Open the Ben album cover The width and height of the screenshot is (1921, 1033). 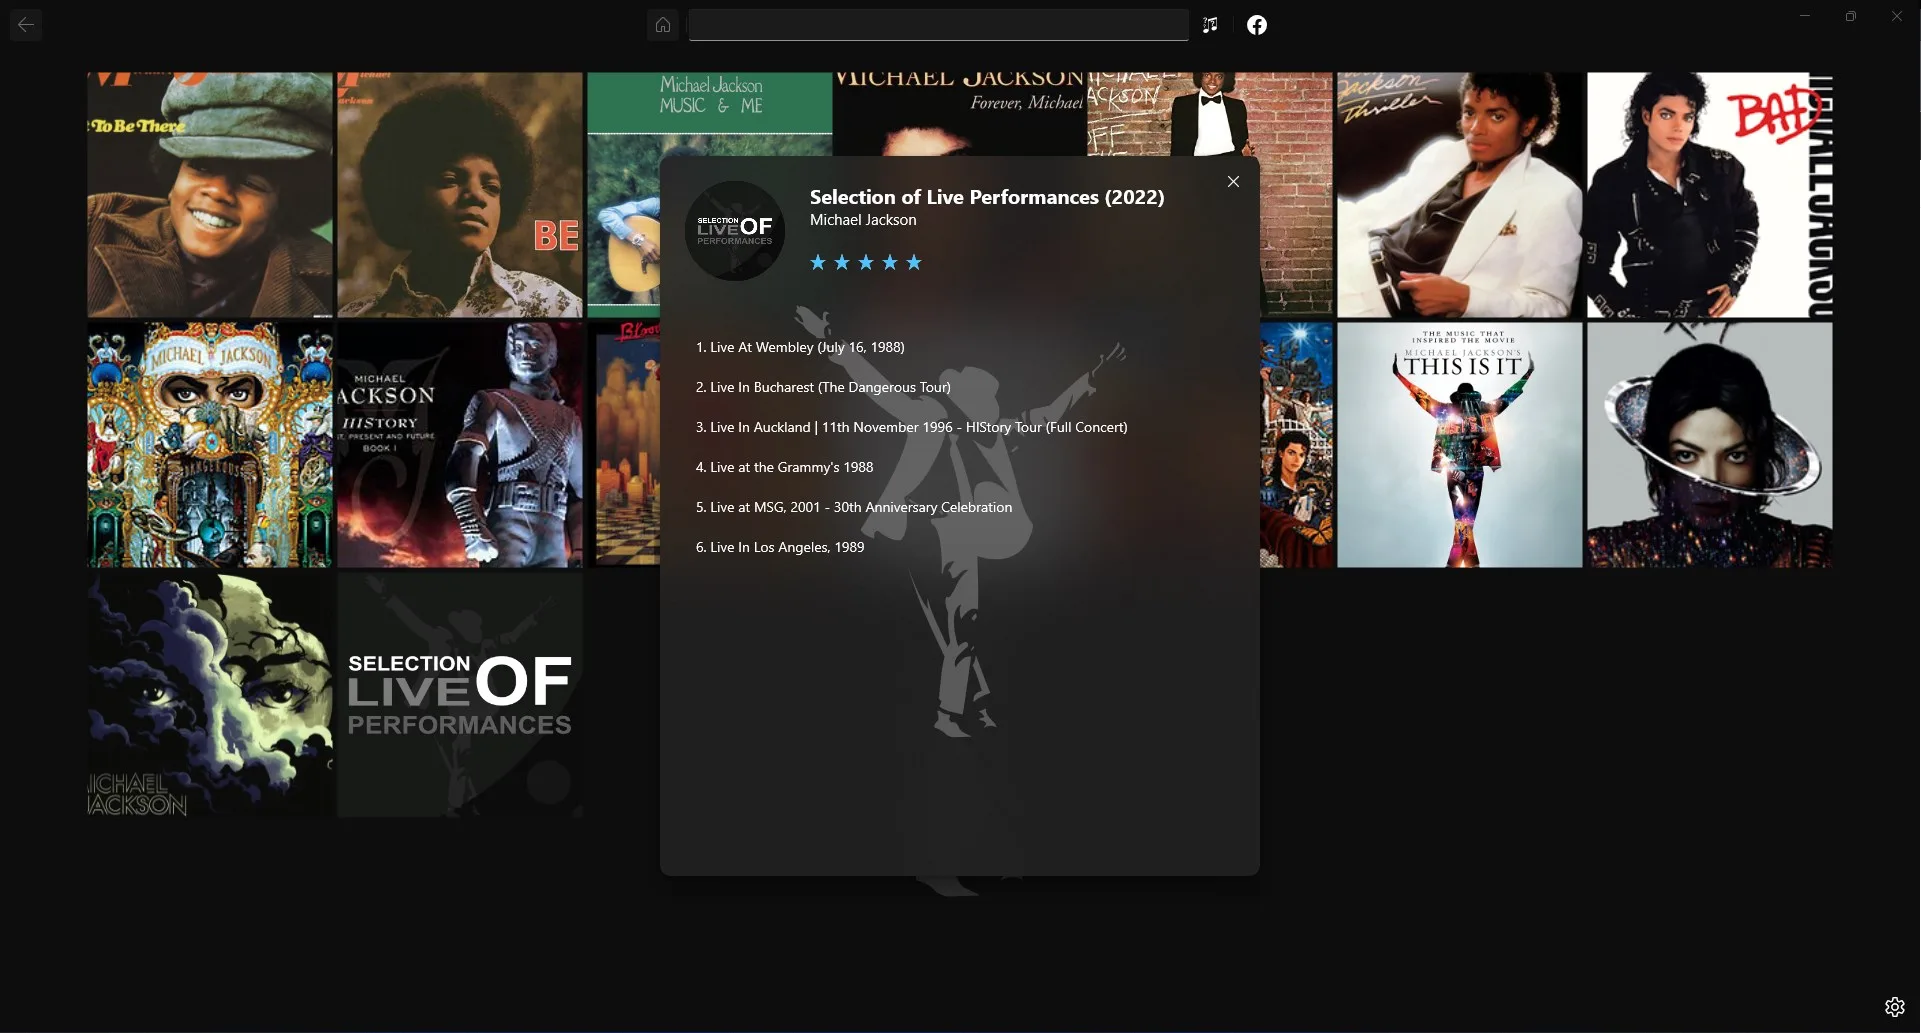460,195
